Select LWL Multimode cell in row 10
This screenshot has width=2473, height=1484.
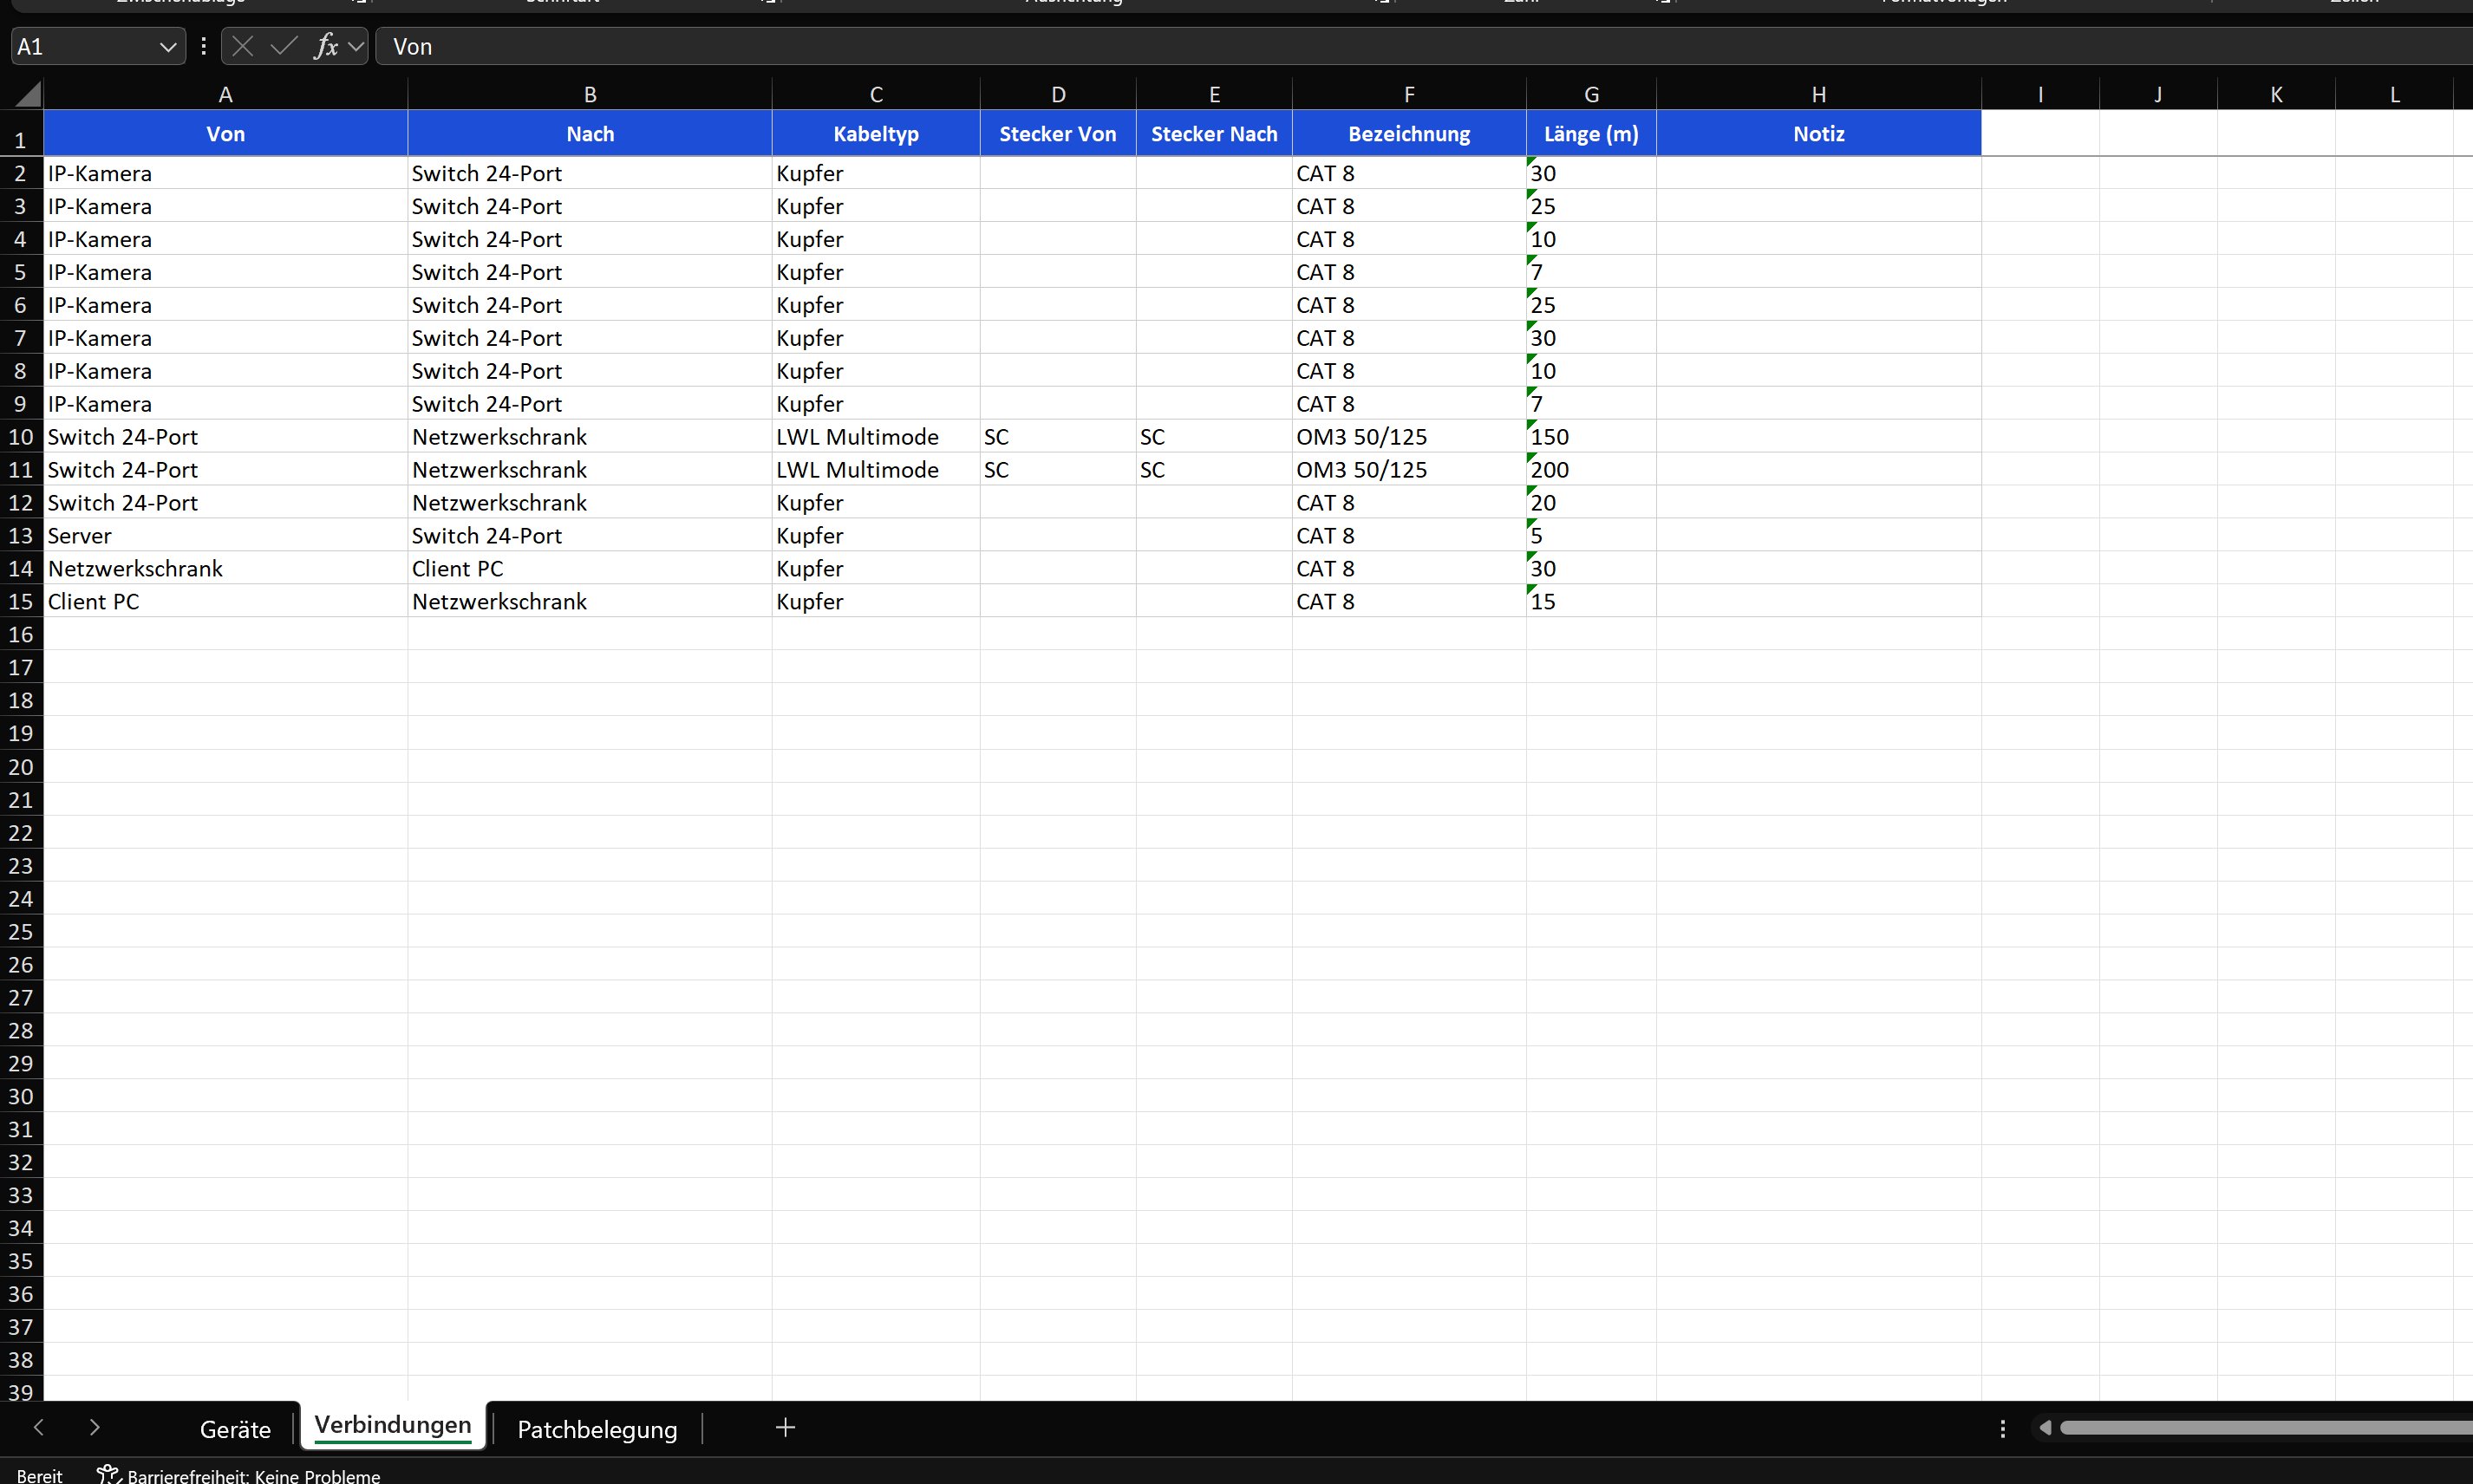[x=876, y=437]
